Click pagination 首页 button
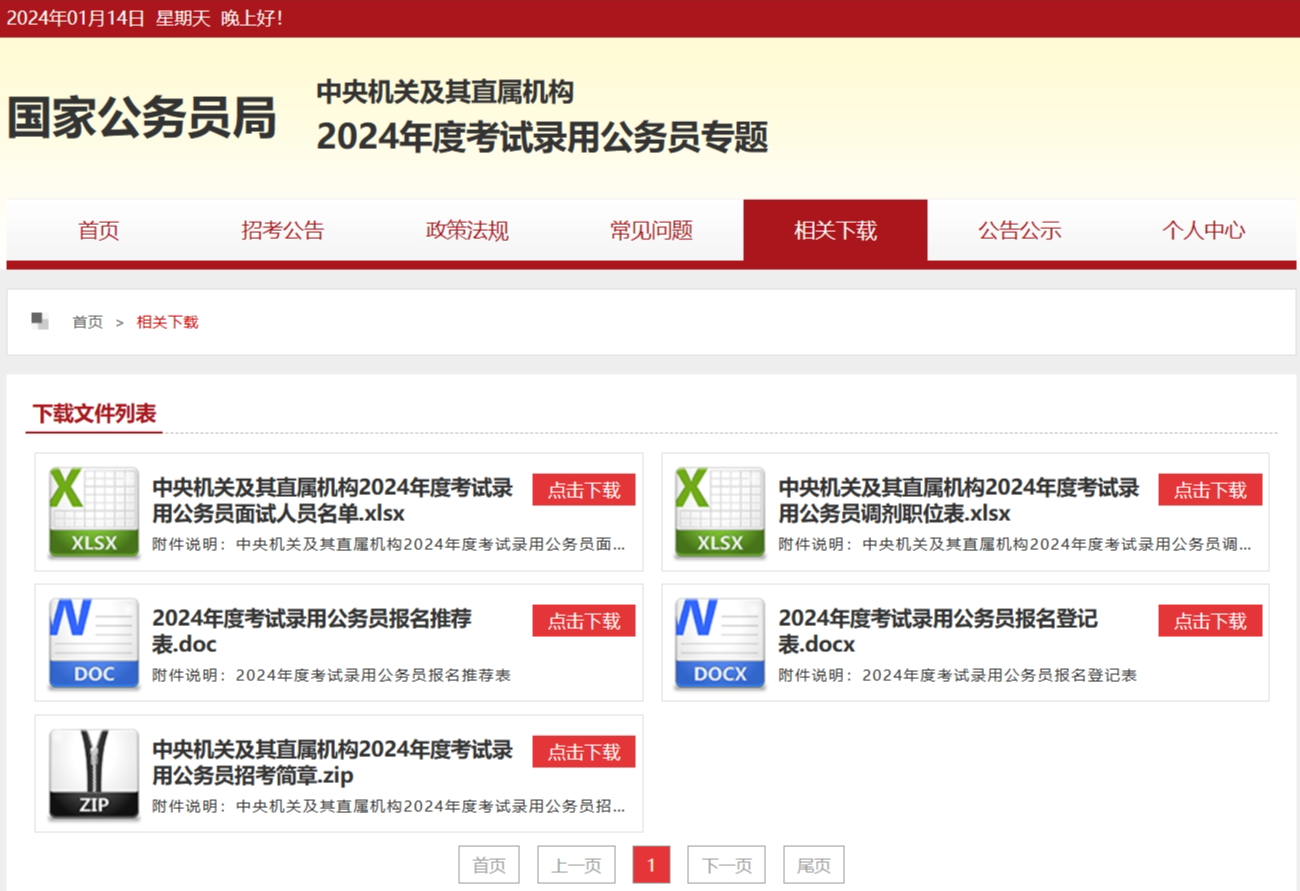The image size is (1300, 891). point(489,865)
